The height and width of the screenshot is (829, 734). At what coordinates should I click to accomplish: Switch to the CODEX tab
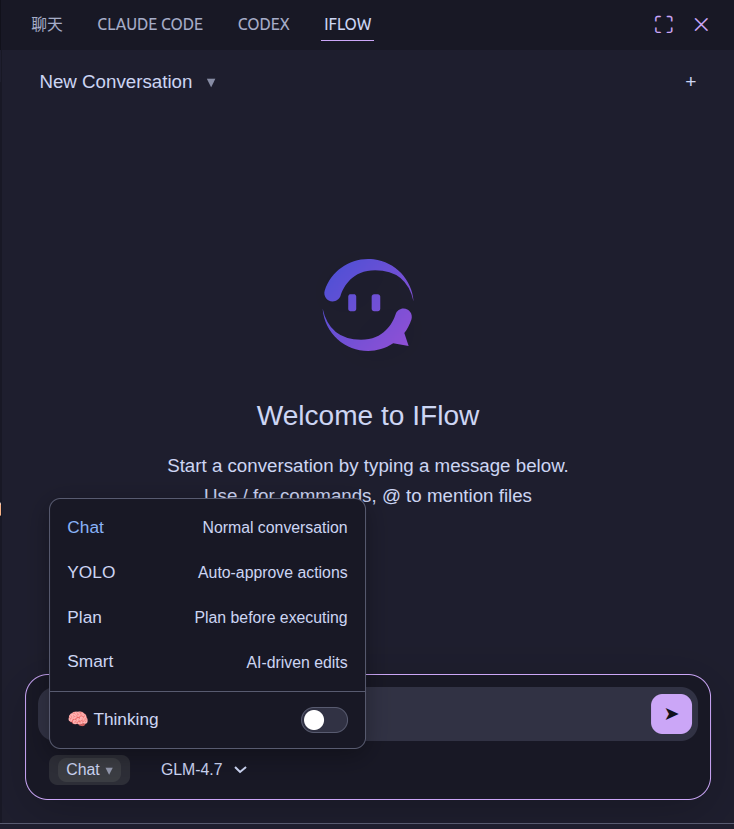pos(263,24)
